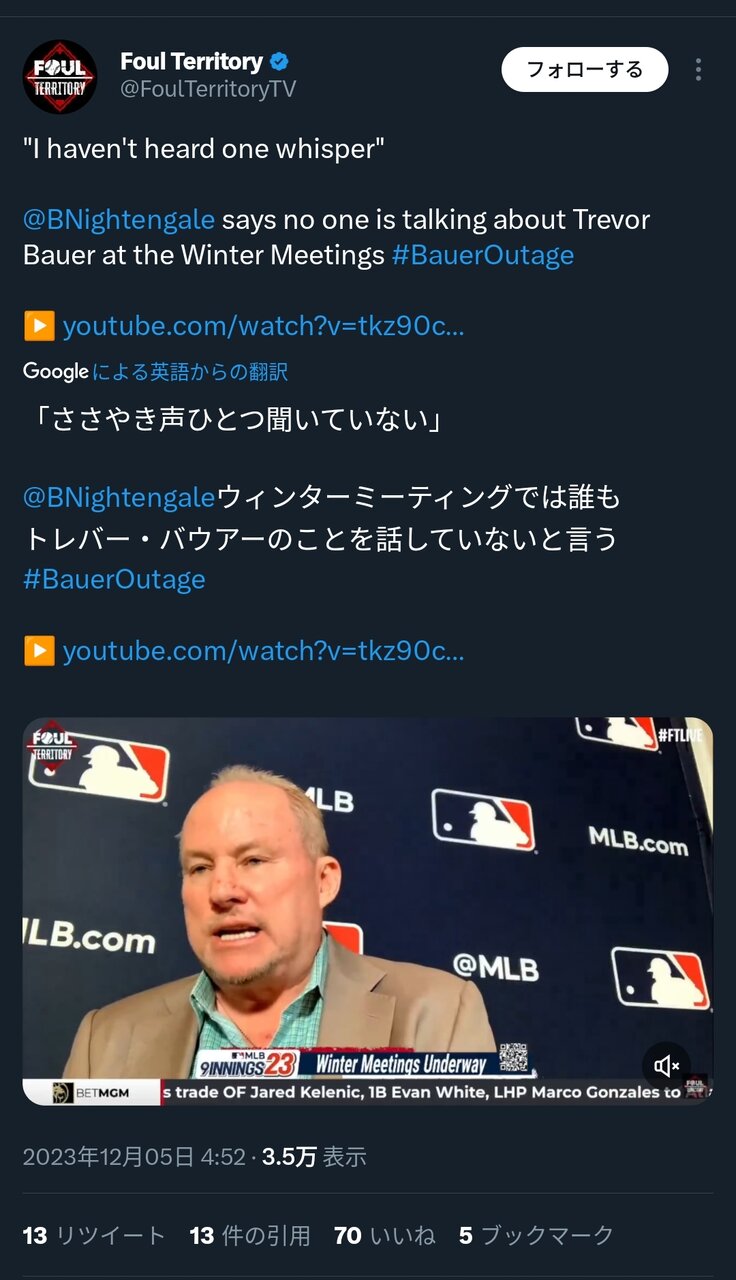This screenshot has height=1280, width=736.
Task: Click the @FoulTerritoryTV handle
Action: pyautogui.click(x=208, y=90)
